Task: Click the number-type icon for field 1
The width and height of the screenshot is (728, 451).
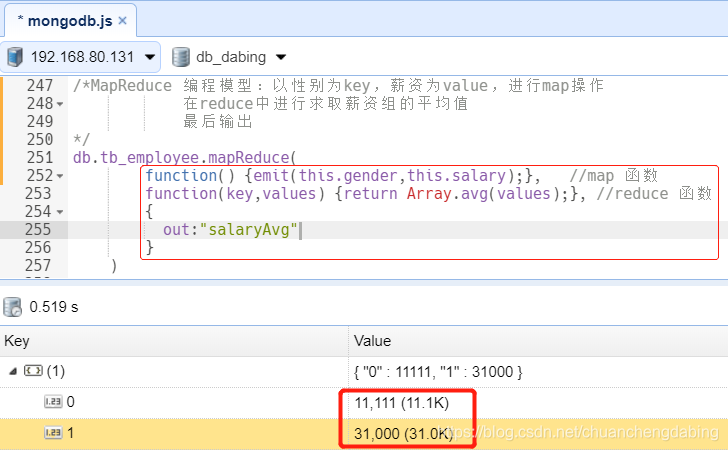Action: 53,433
